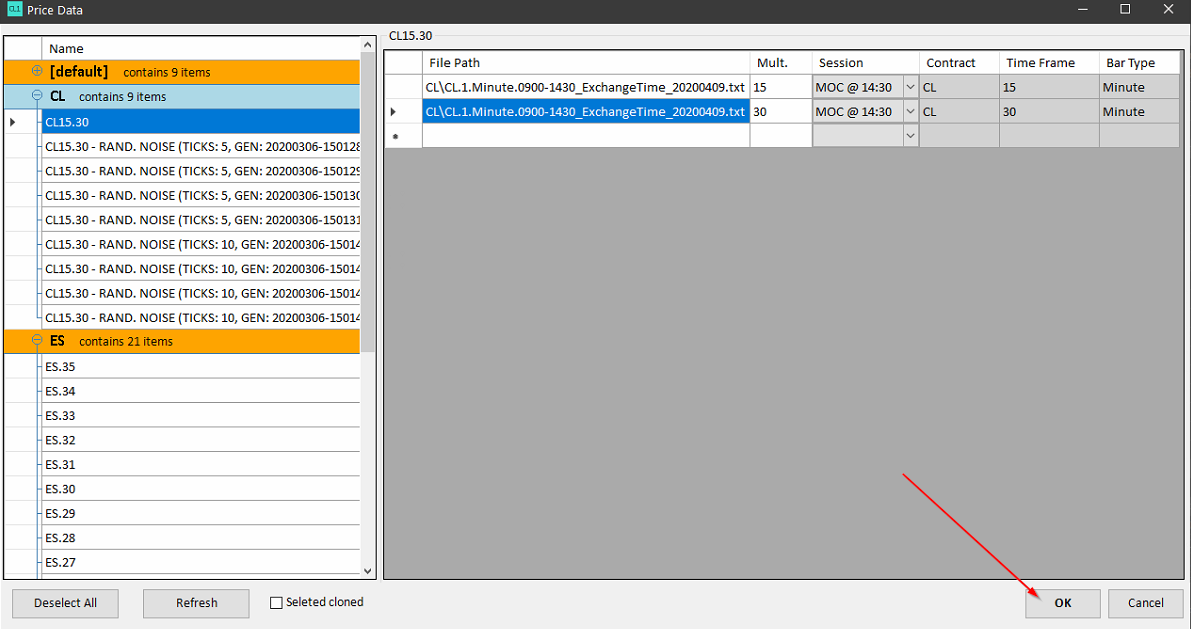Edit the Mult. cell with value 15

[780, 87]
